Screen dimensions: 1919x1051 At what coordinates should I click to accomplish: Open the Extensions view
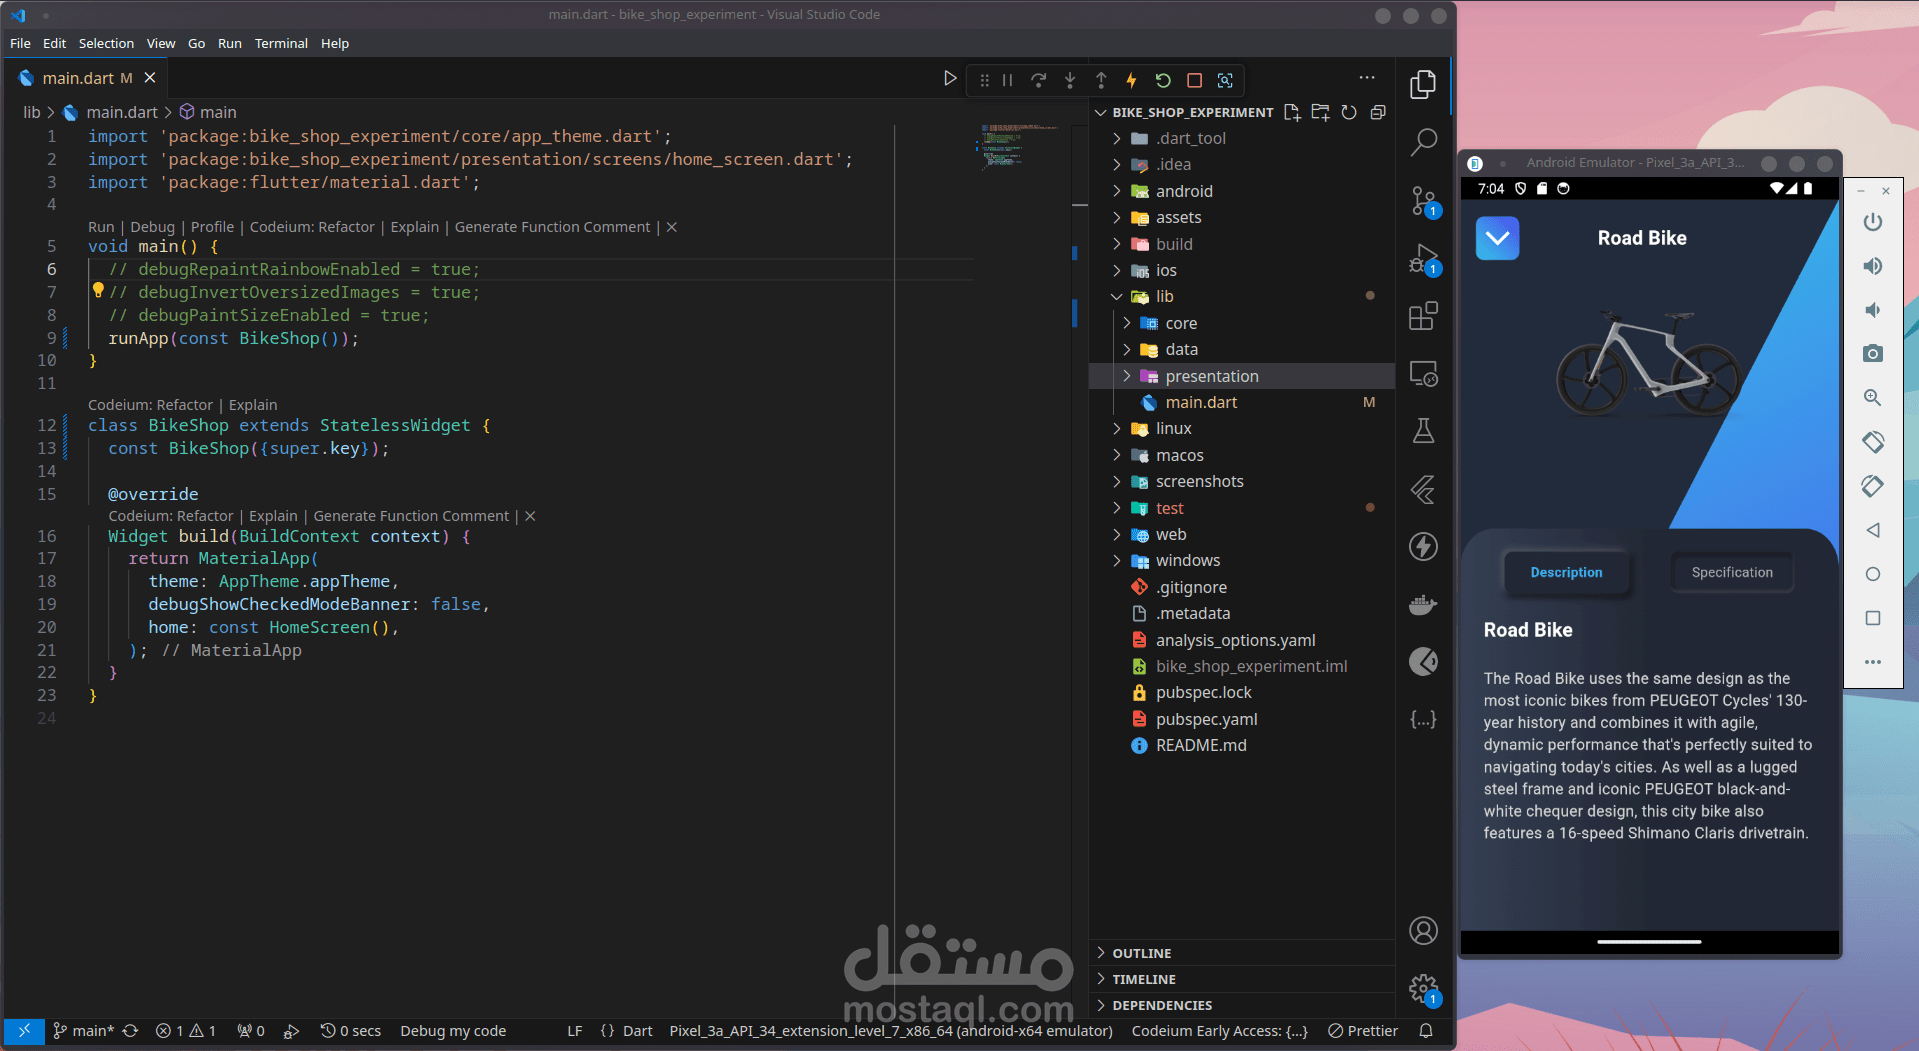point(1423,316)
